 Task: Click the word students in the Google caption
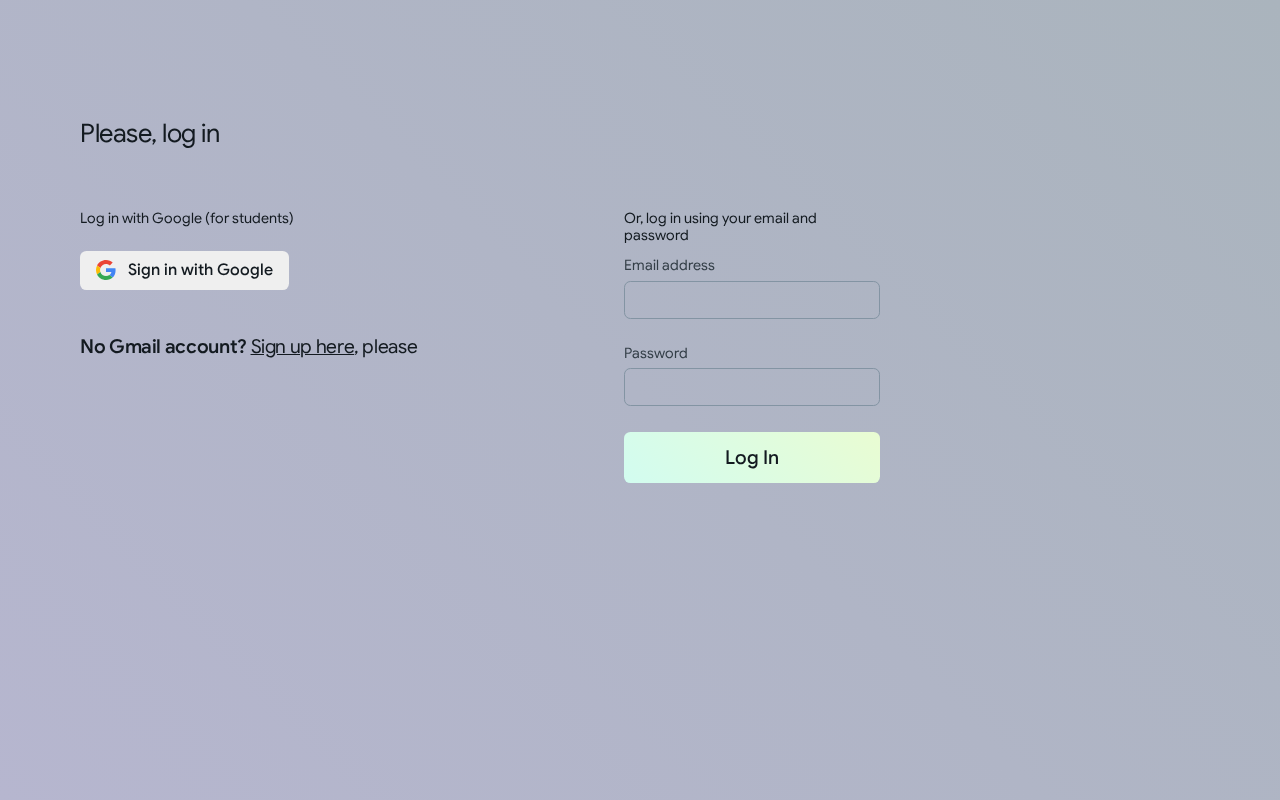coord(260,218)
